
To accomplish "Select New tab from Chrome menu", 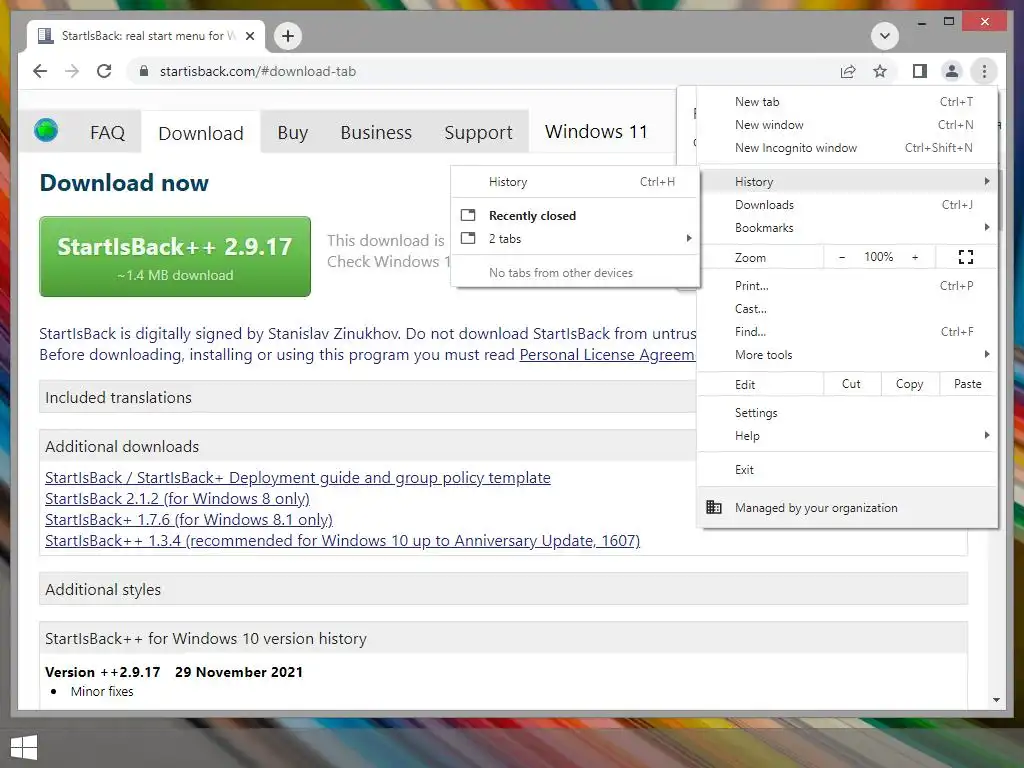I will click(847, 102).
